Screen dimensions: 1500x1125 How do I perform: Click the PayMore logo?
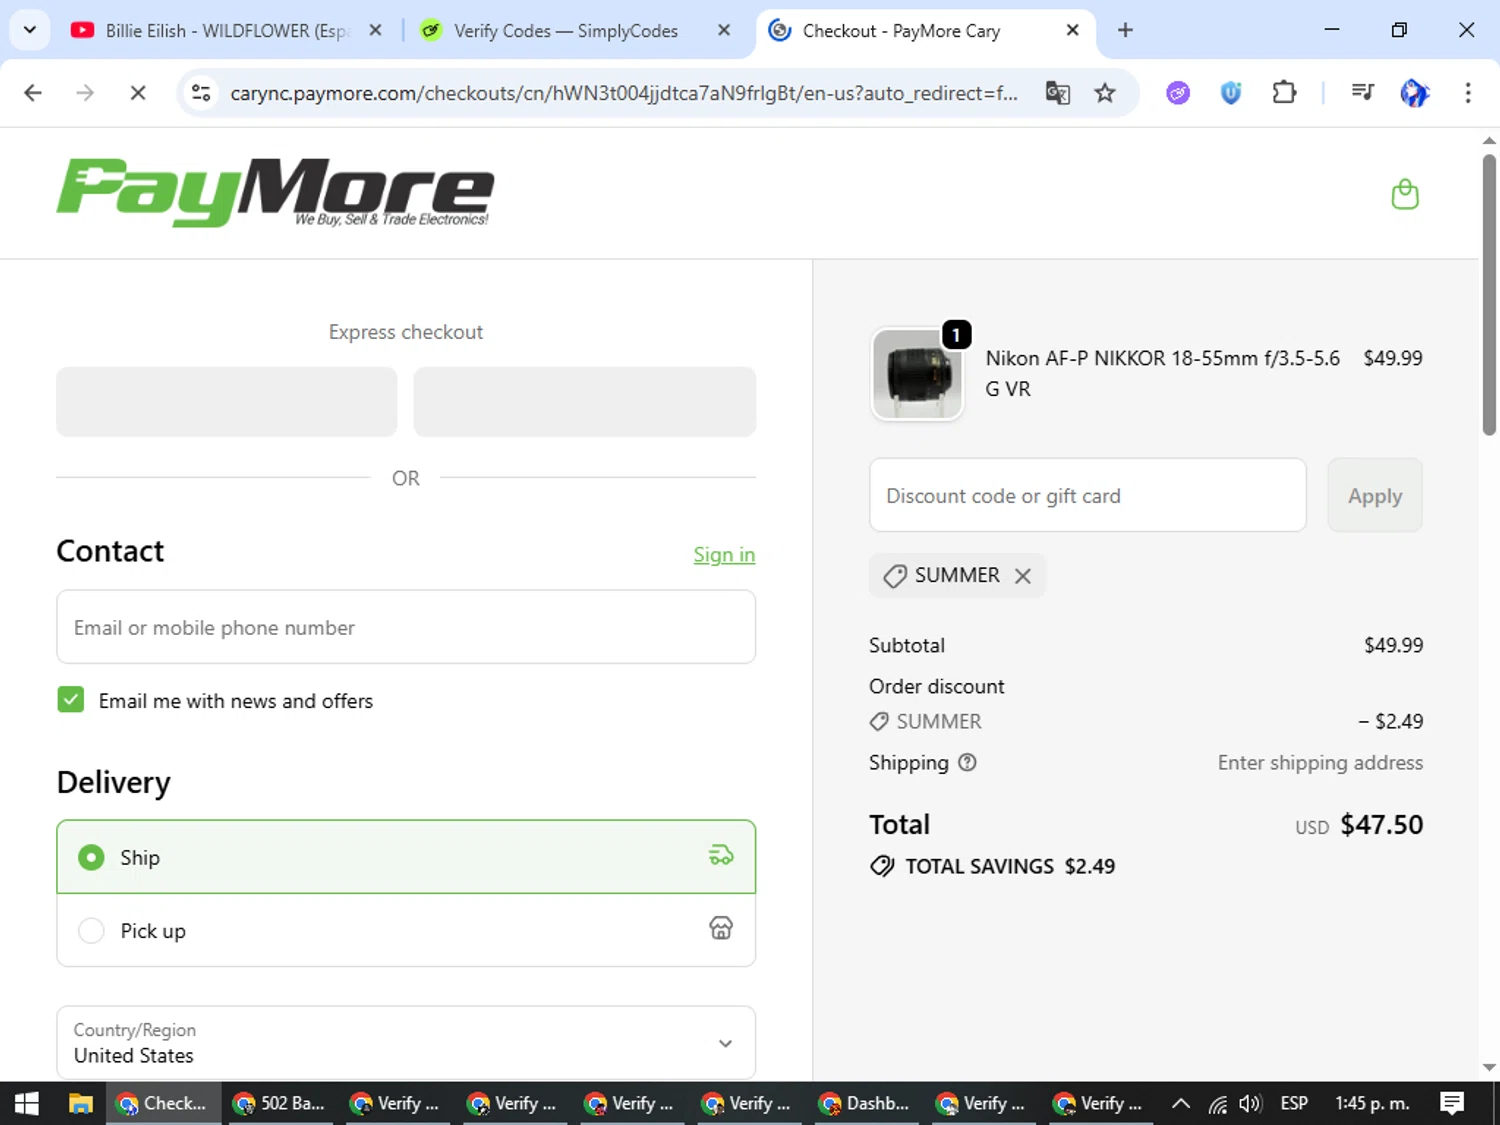point(275,192)
